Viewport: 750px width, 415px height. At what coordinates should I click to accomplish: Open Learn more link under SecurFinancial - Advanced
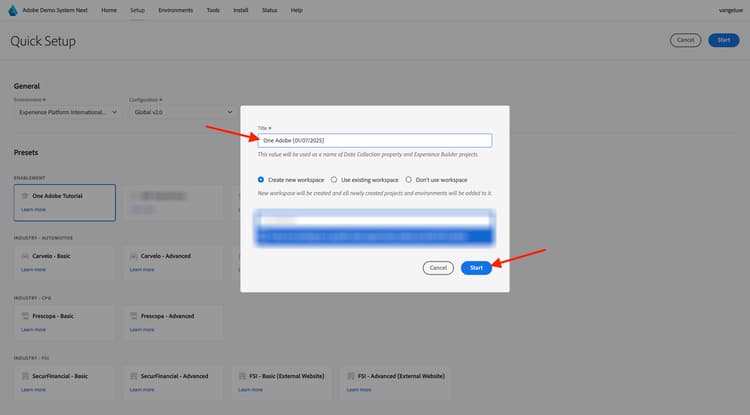pyautogui.click(x=142, y=390)
